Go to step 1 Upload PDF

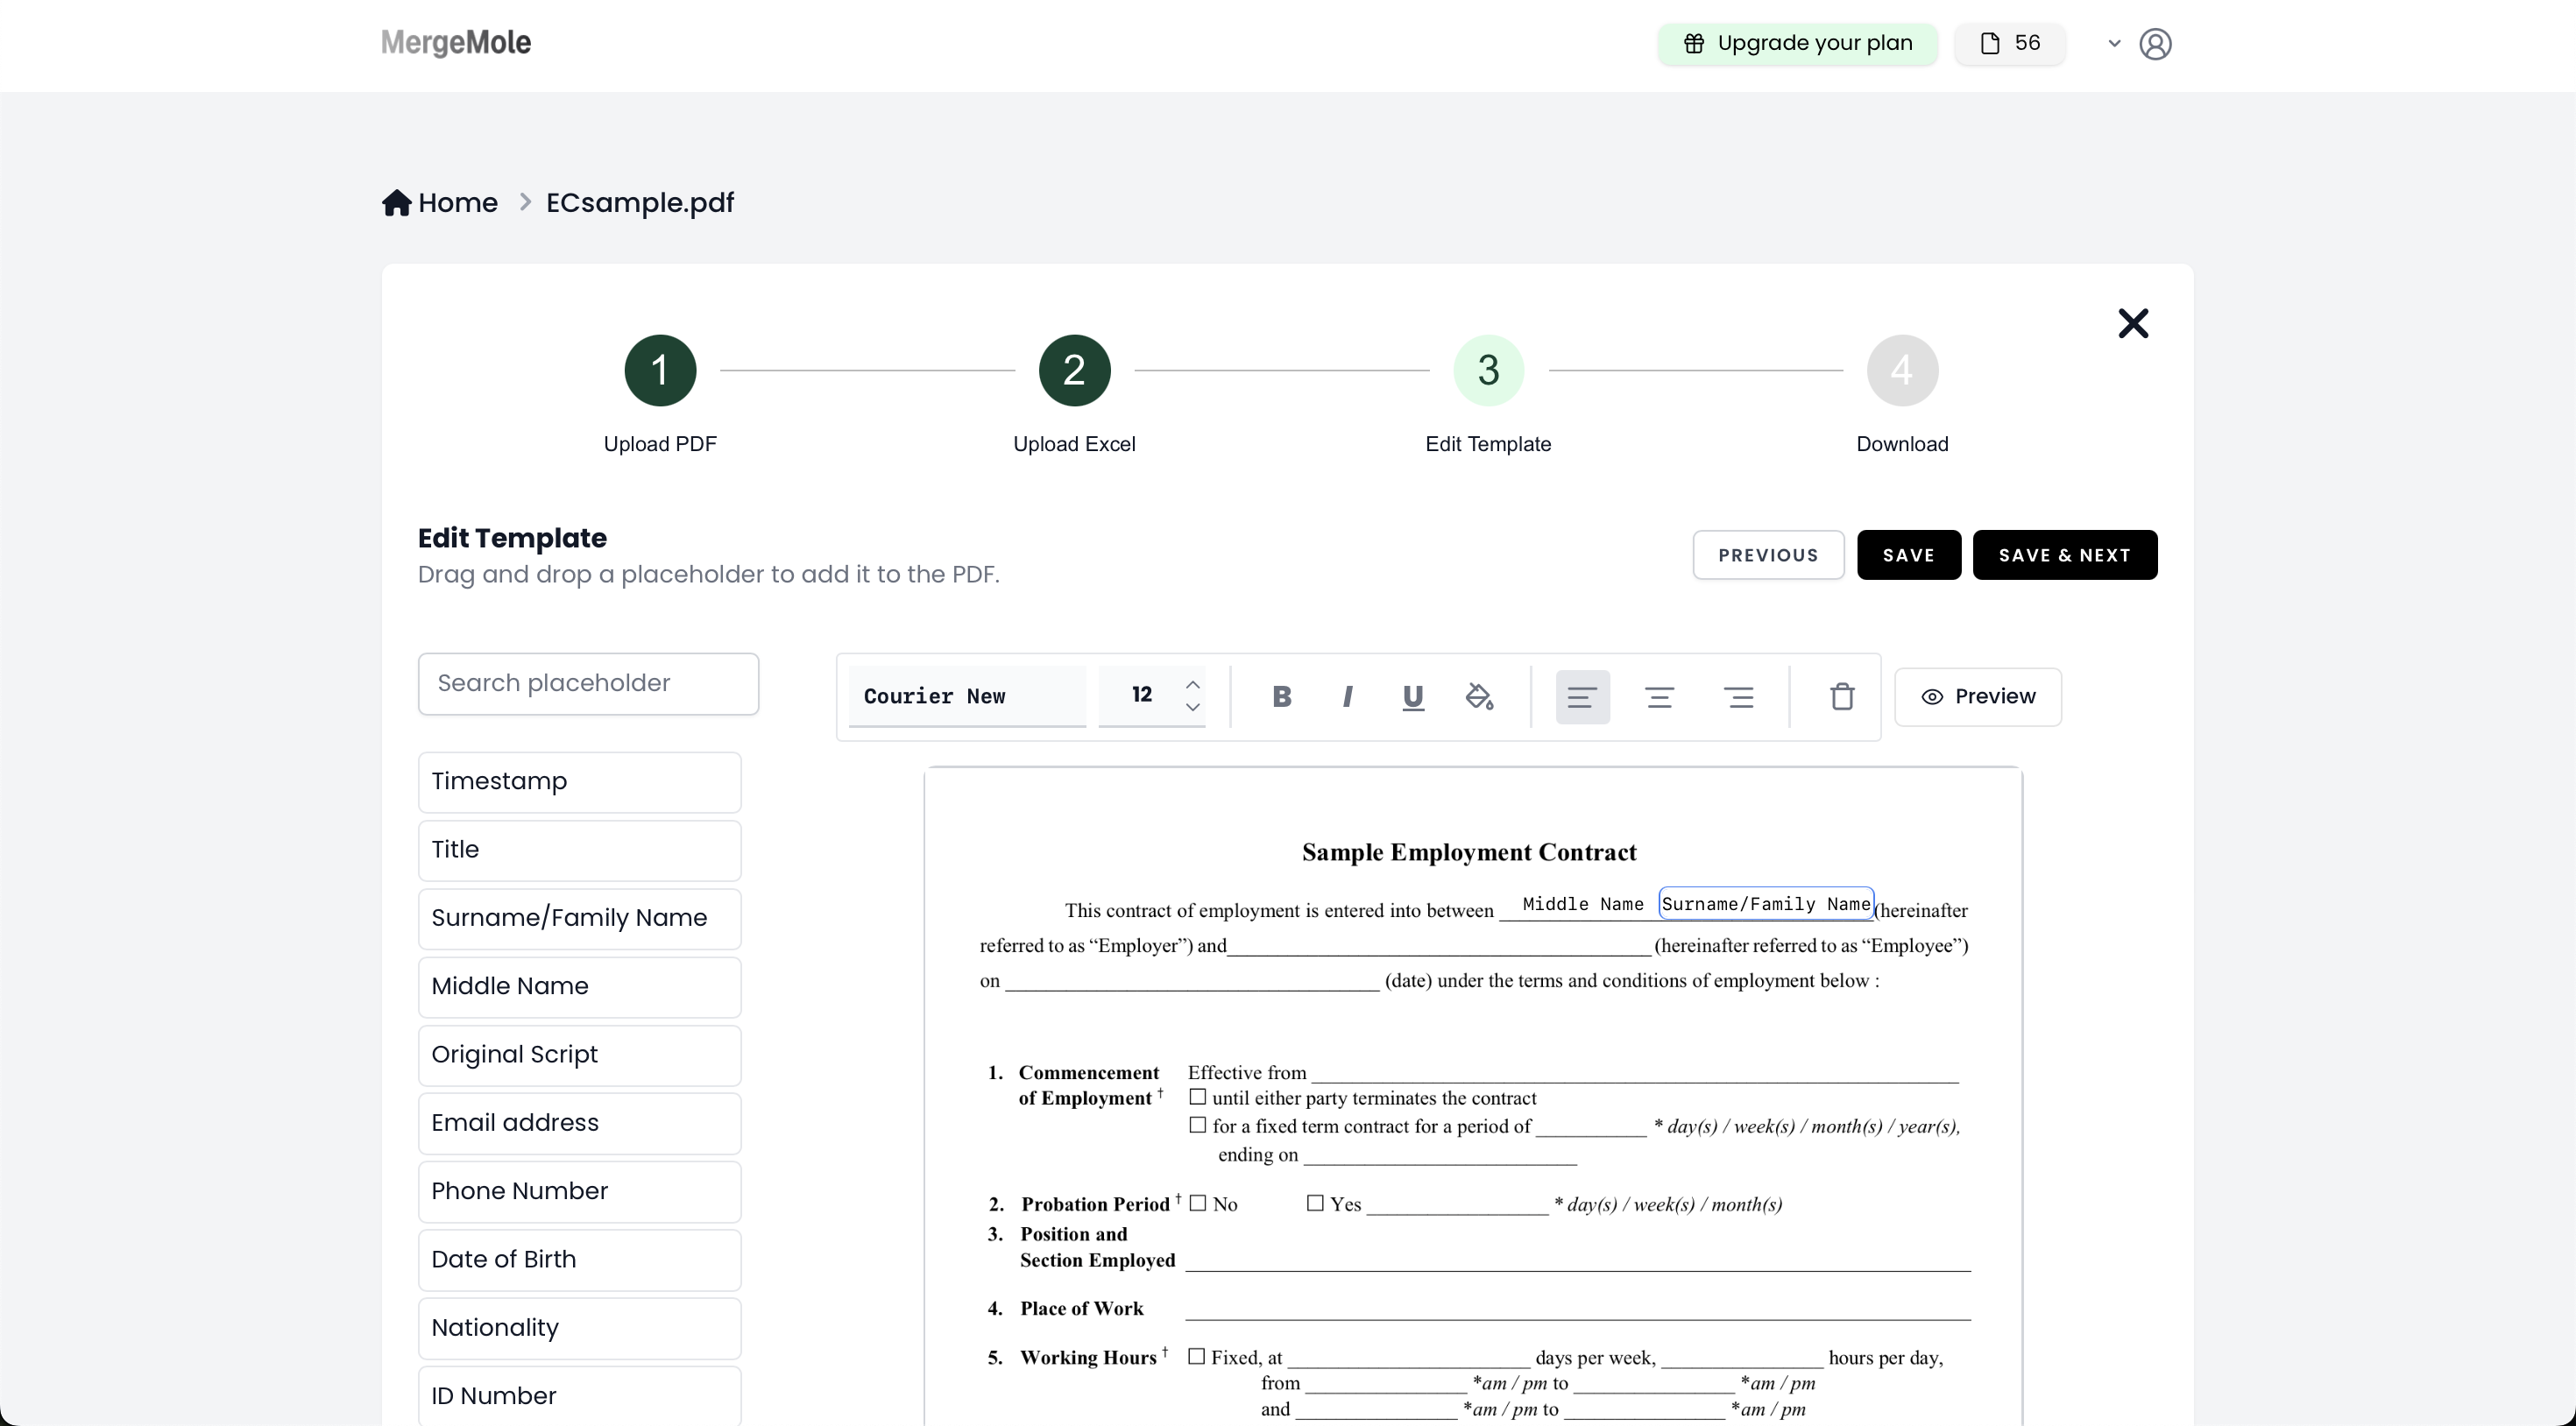pos(660,370)
